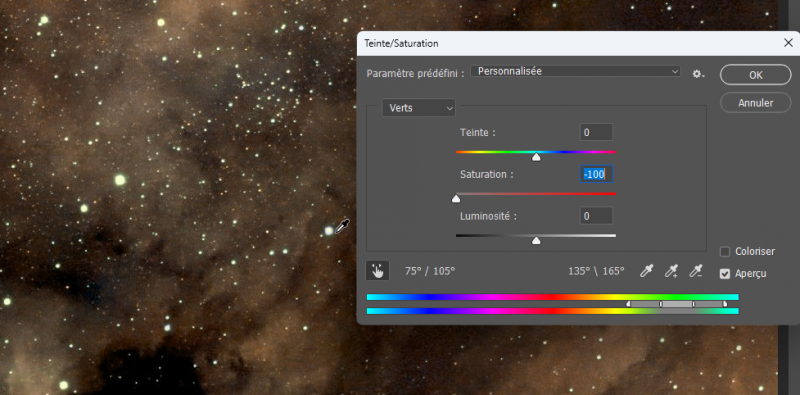Confirm with the OK button
Viewport: 800px width, 395px height.
point(756,75)
